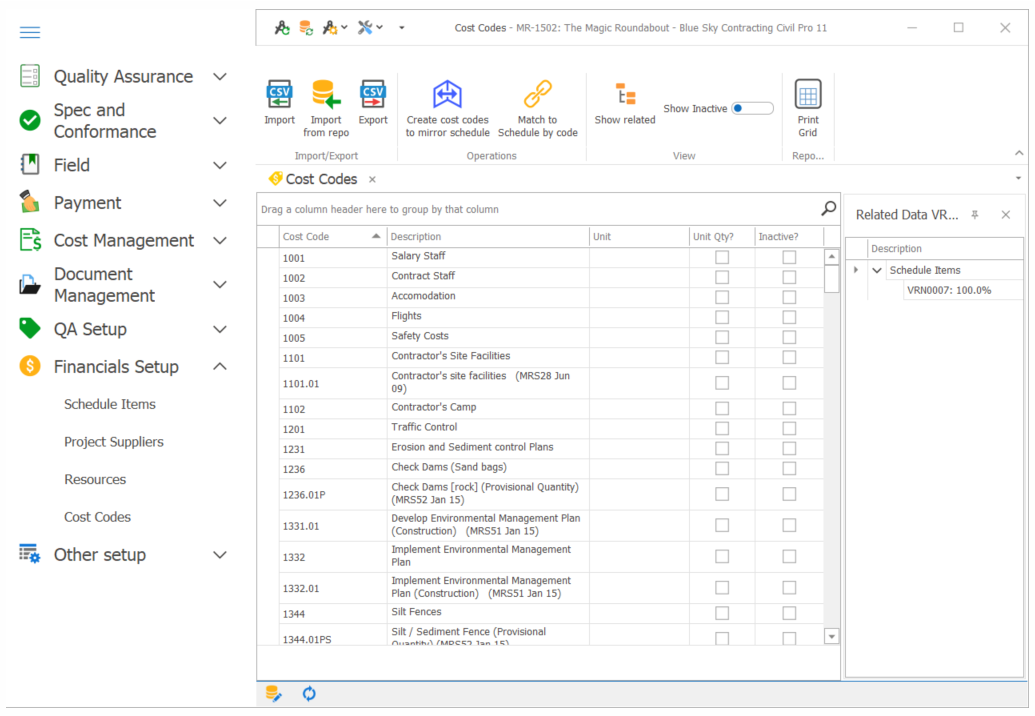Click the group-by panel search field
1035x716 pixels.
[x=538, y=209]
